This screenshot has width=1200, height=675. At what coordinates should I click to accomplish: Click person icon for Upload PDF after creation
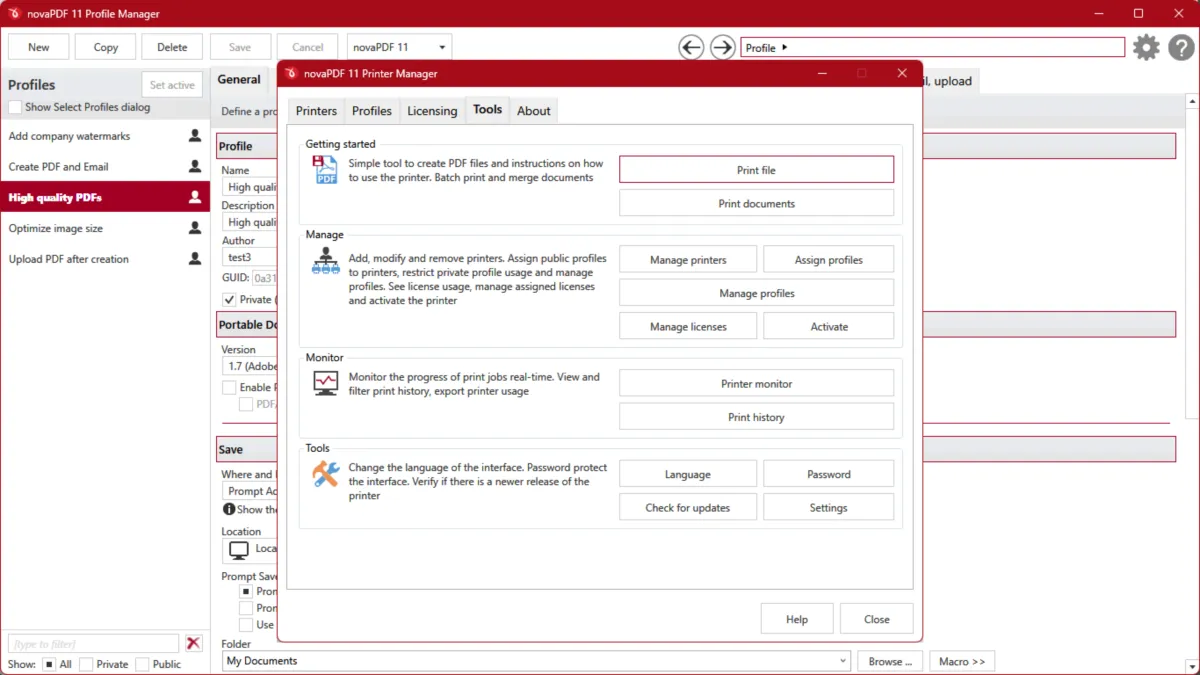[195, 259]
